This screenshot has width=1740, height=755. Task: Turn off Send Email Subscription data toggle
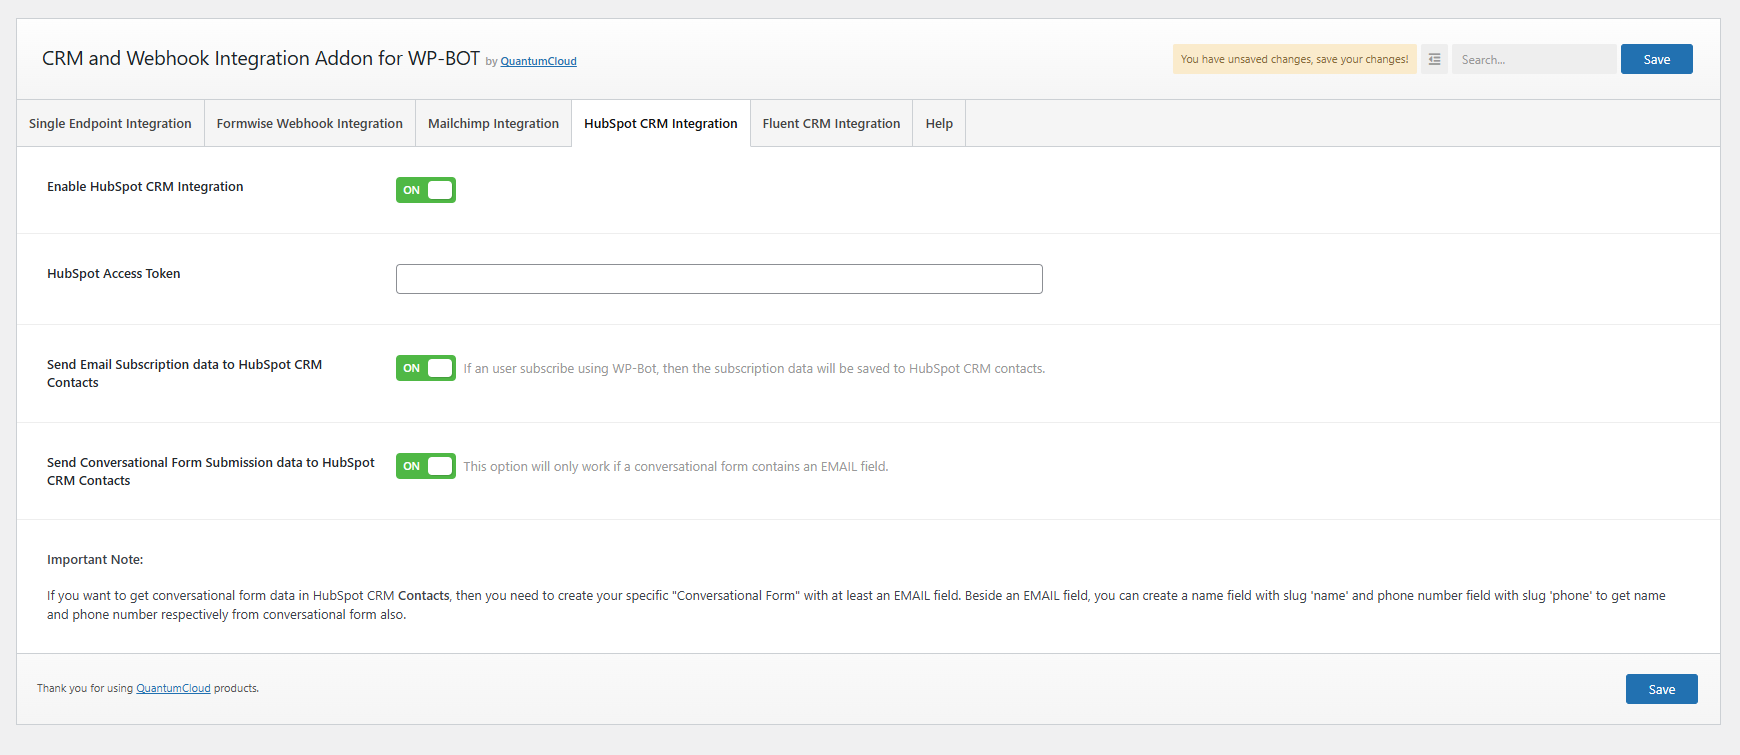[426, 368]
